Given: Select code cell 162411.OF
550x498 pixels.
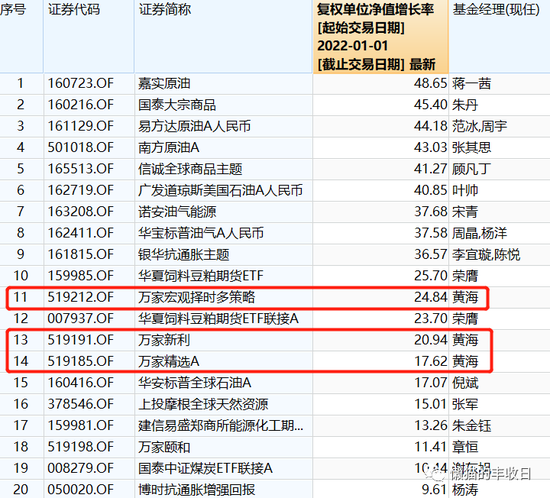Looking at the screenshot, I should click(x=81, y=233).
